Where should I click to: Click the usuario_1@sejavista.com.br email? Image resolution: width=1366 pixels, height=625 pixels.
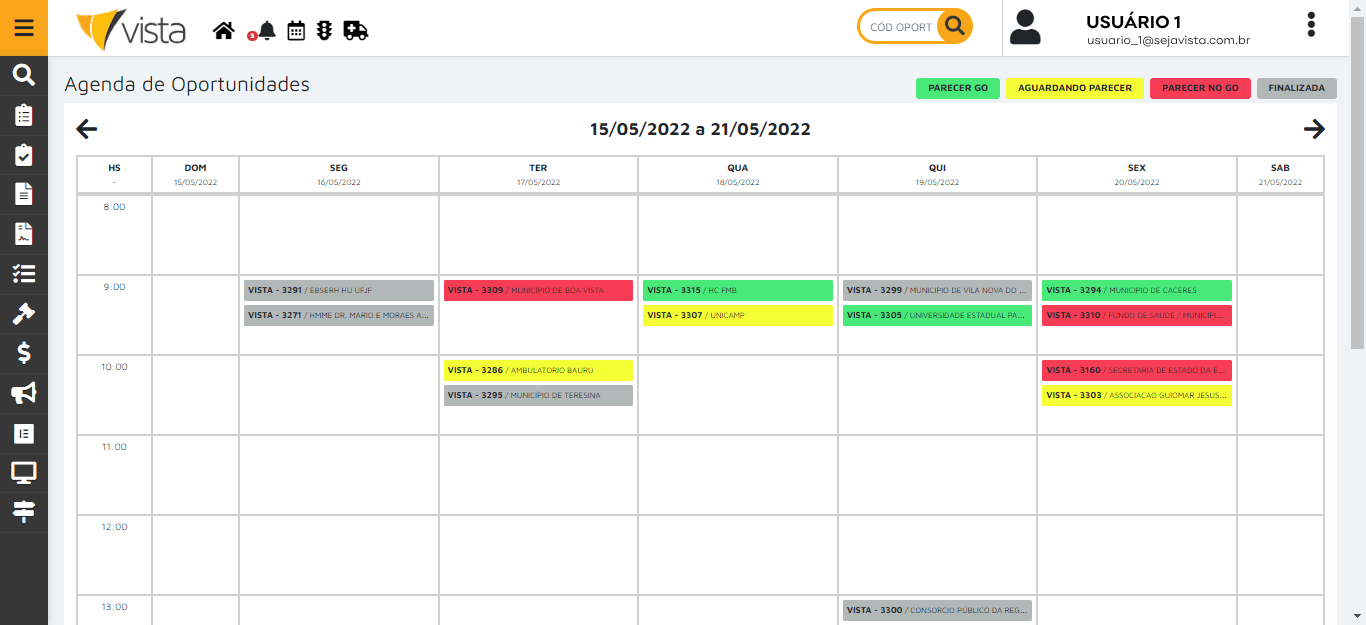tap(1168, 41)
